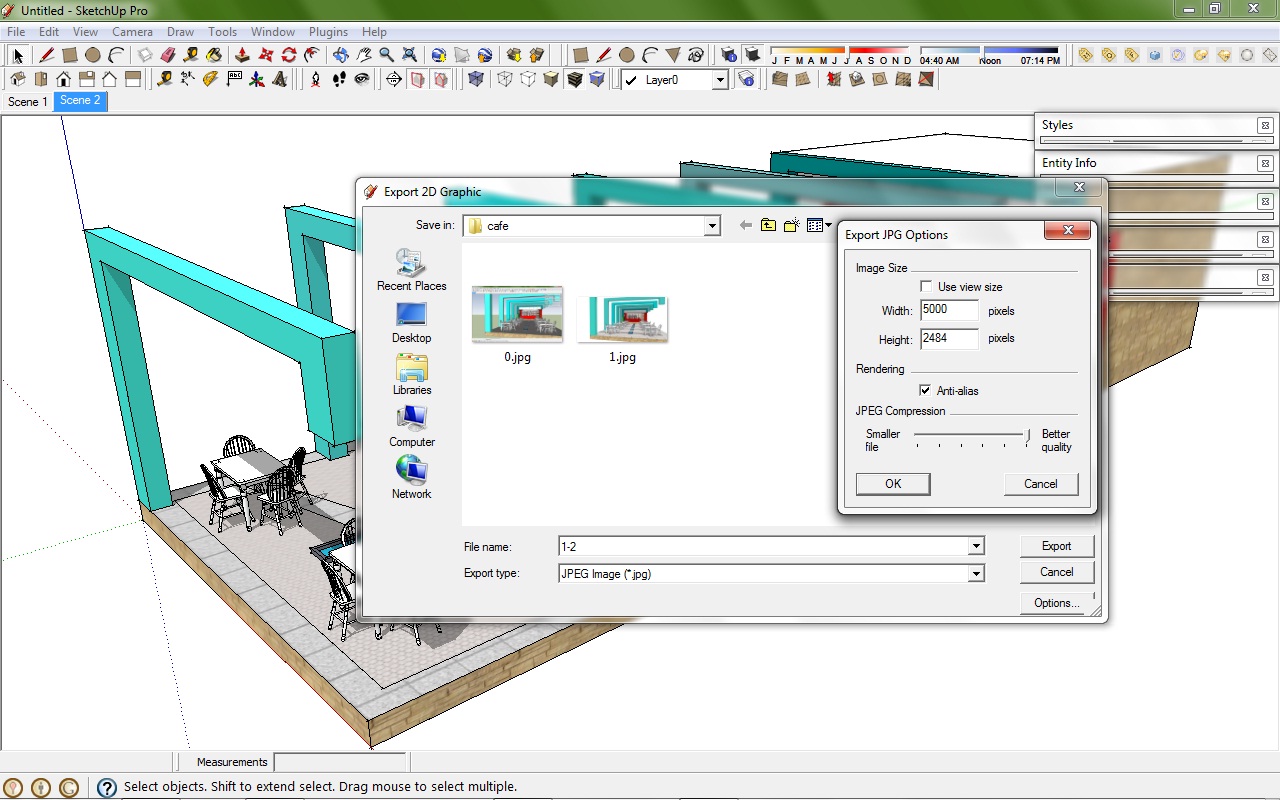Enable the Use view size checkbox
The width and height of the screenshot is (1280, 800).
(x=926, y=286)
